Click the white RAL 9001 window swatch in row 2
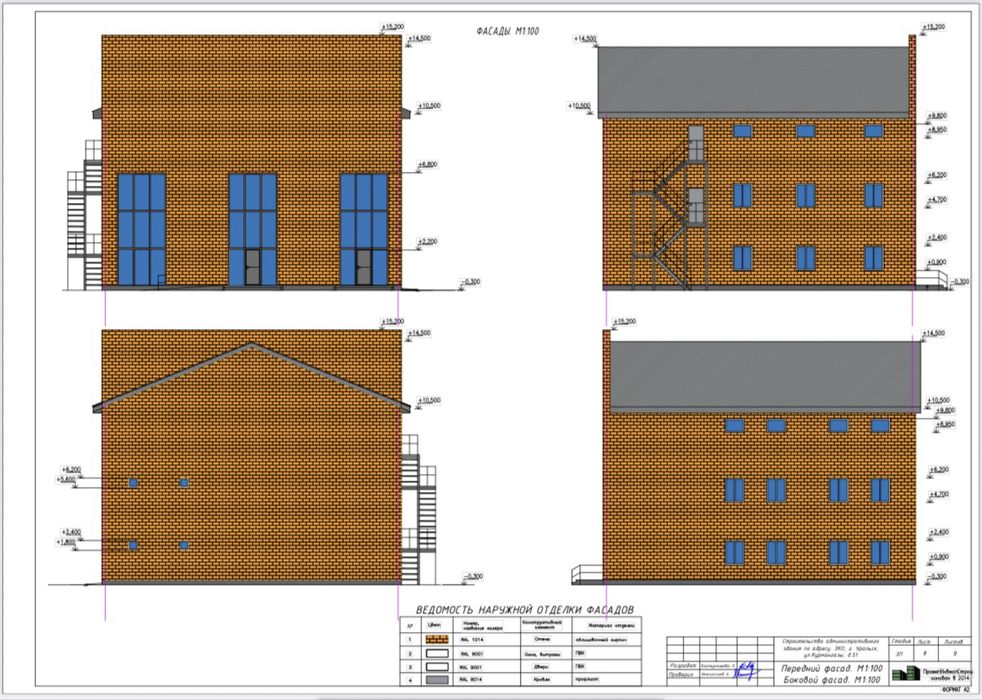982x700 pixels. pyautogui.click(x=437, y=653)
